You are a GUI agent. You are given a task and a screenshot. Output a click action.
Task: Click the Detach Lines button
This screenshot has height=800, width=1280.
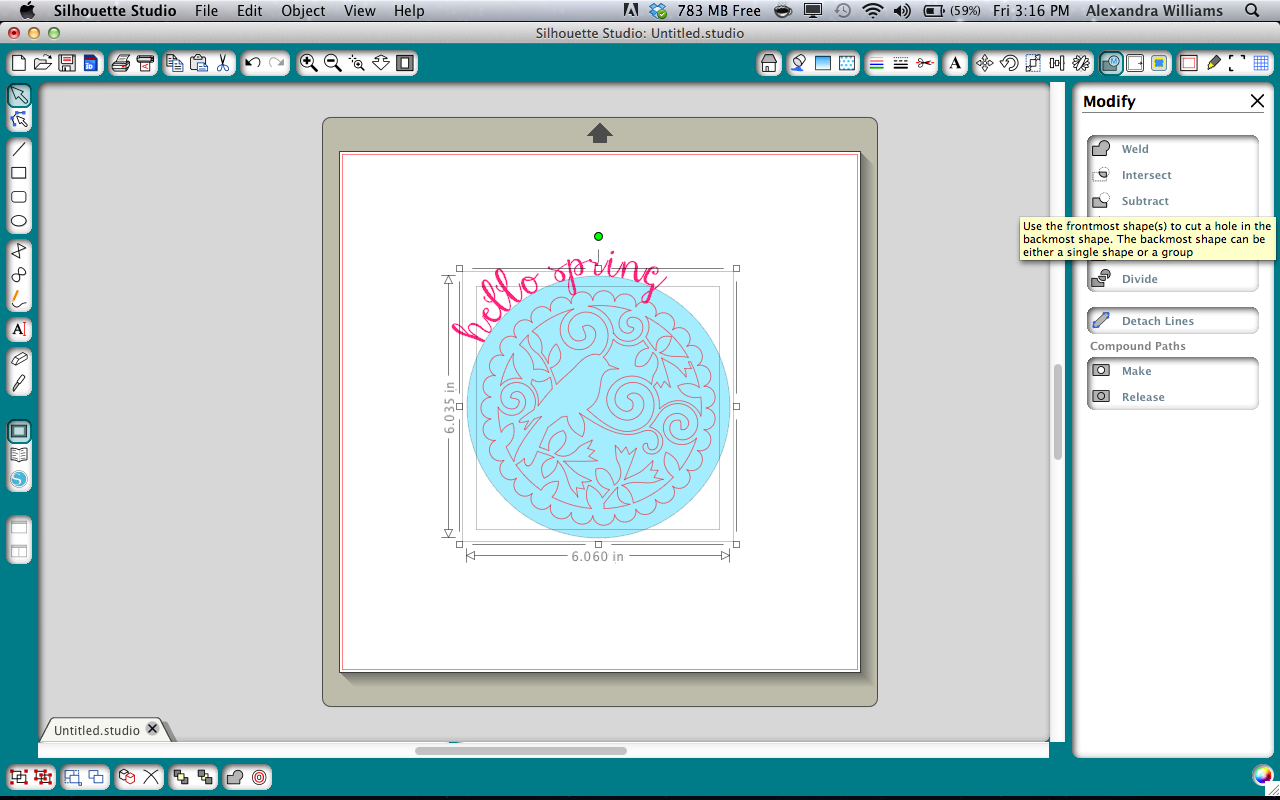coord(1172,321)
